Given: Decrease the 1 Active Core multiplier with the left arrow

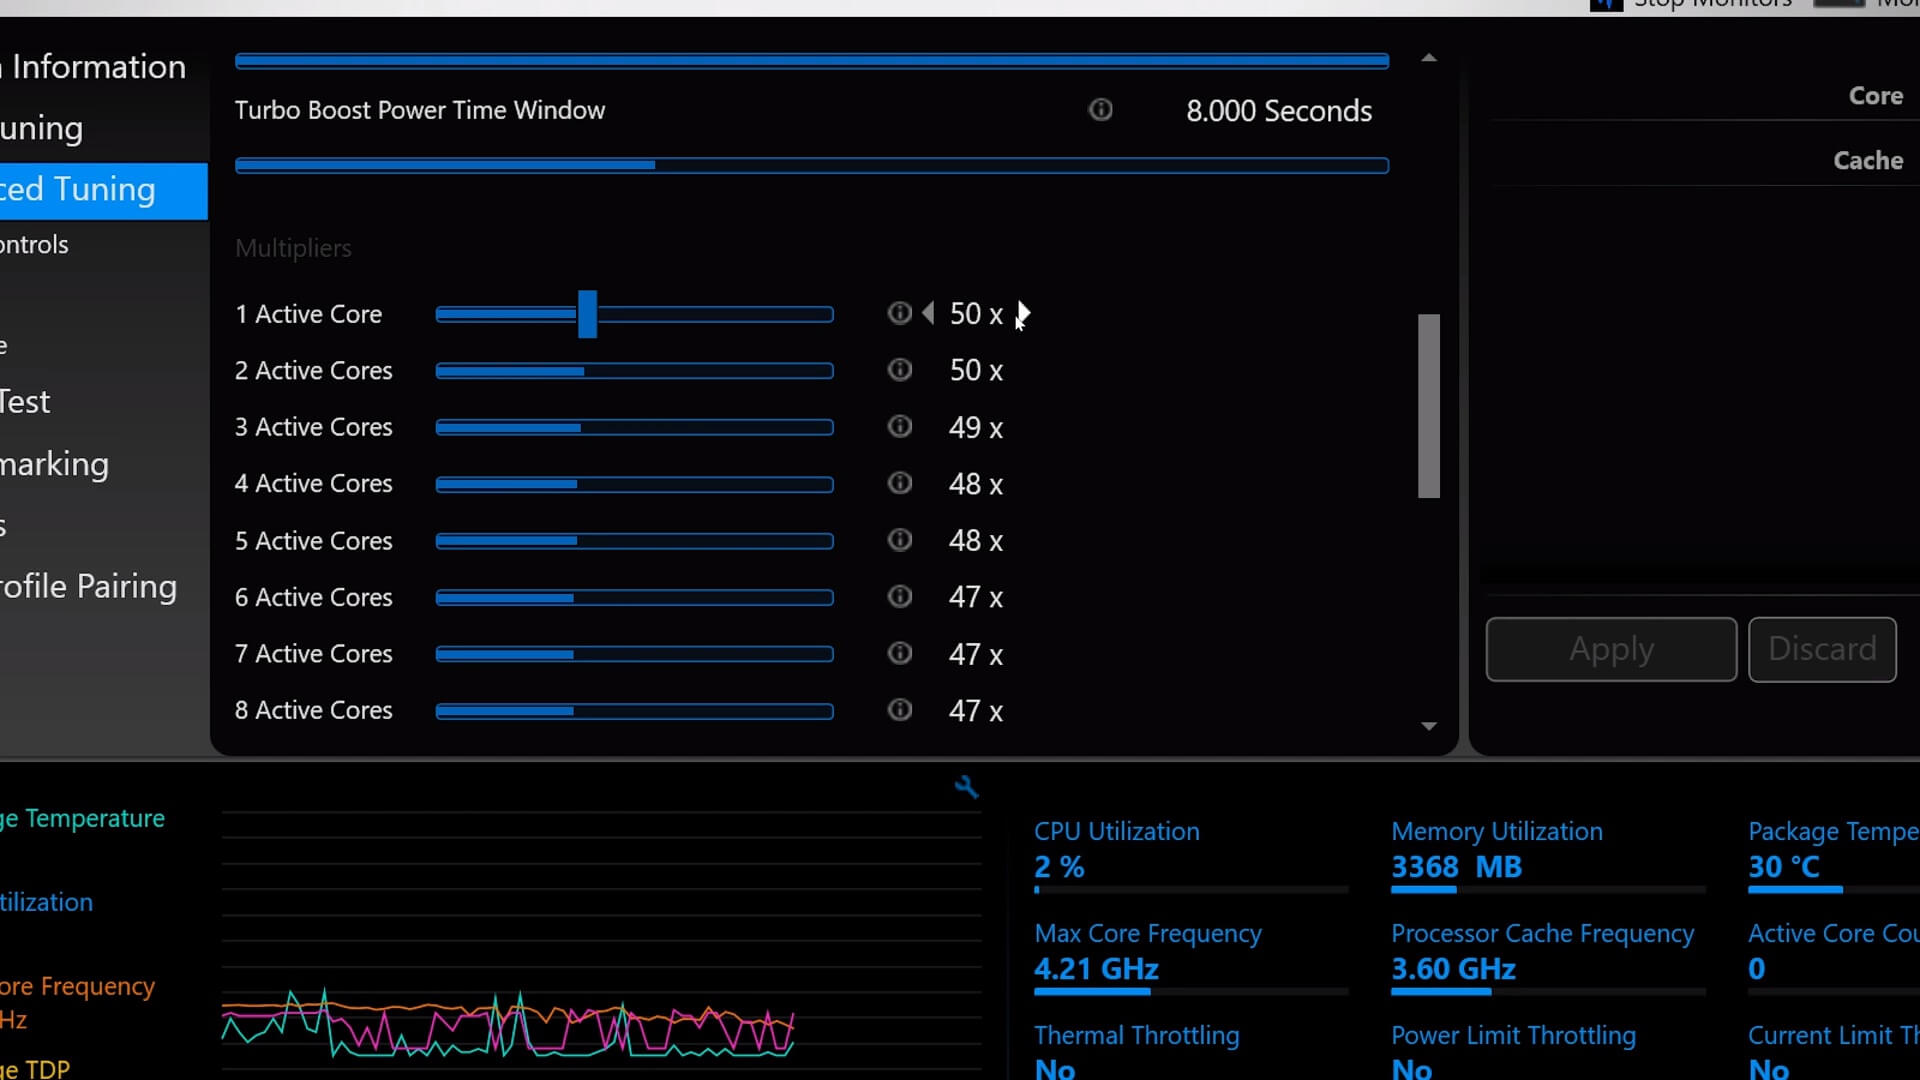Looking at the screenshot, I should click(x=929, y=313).
